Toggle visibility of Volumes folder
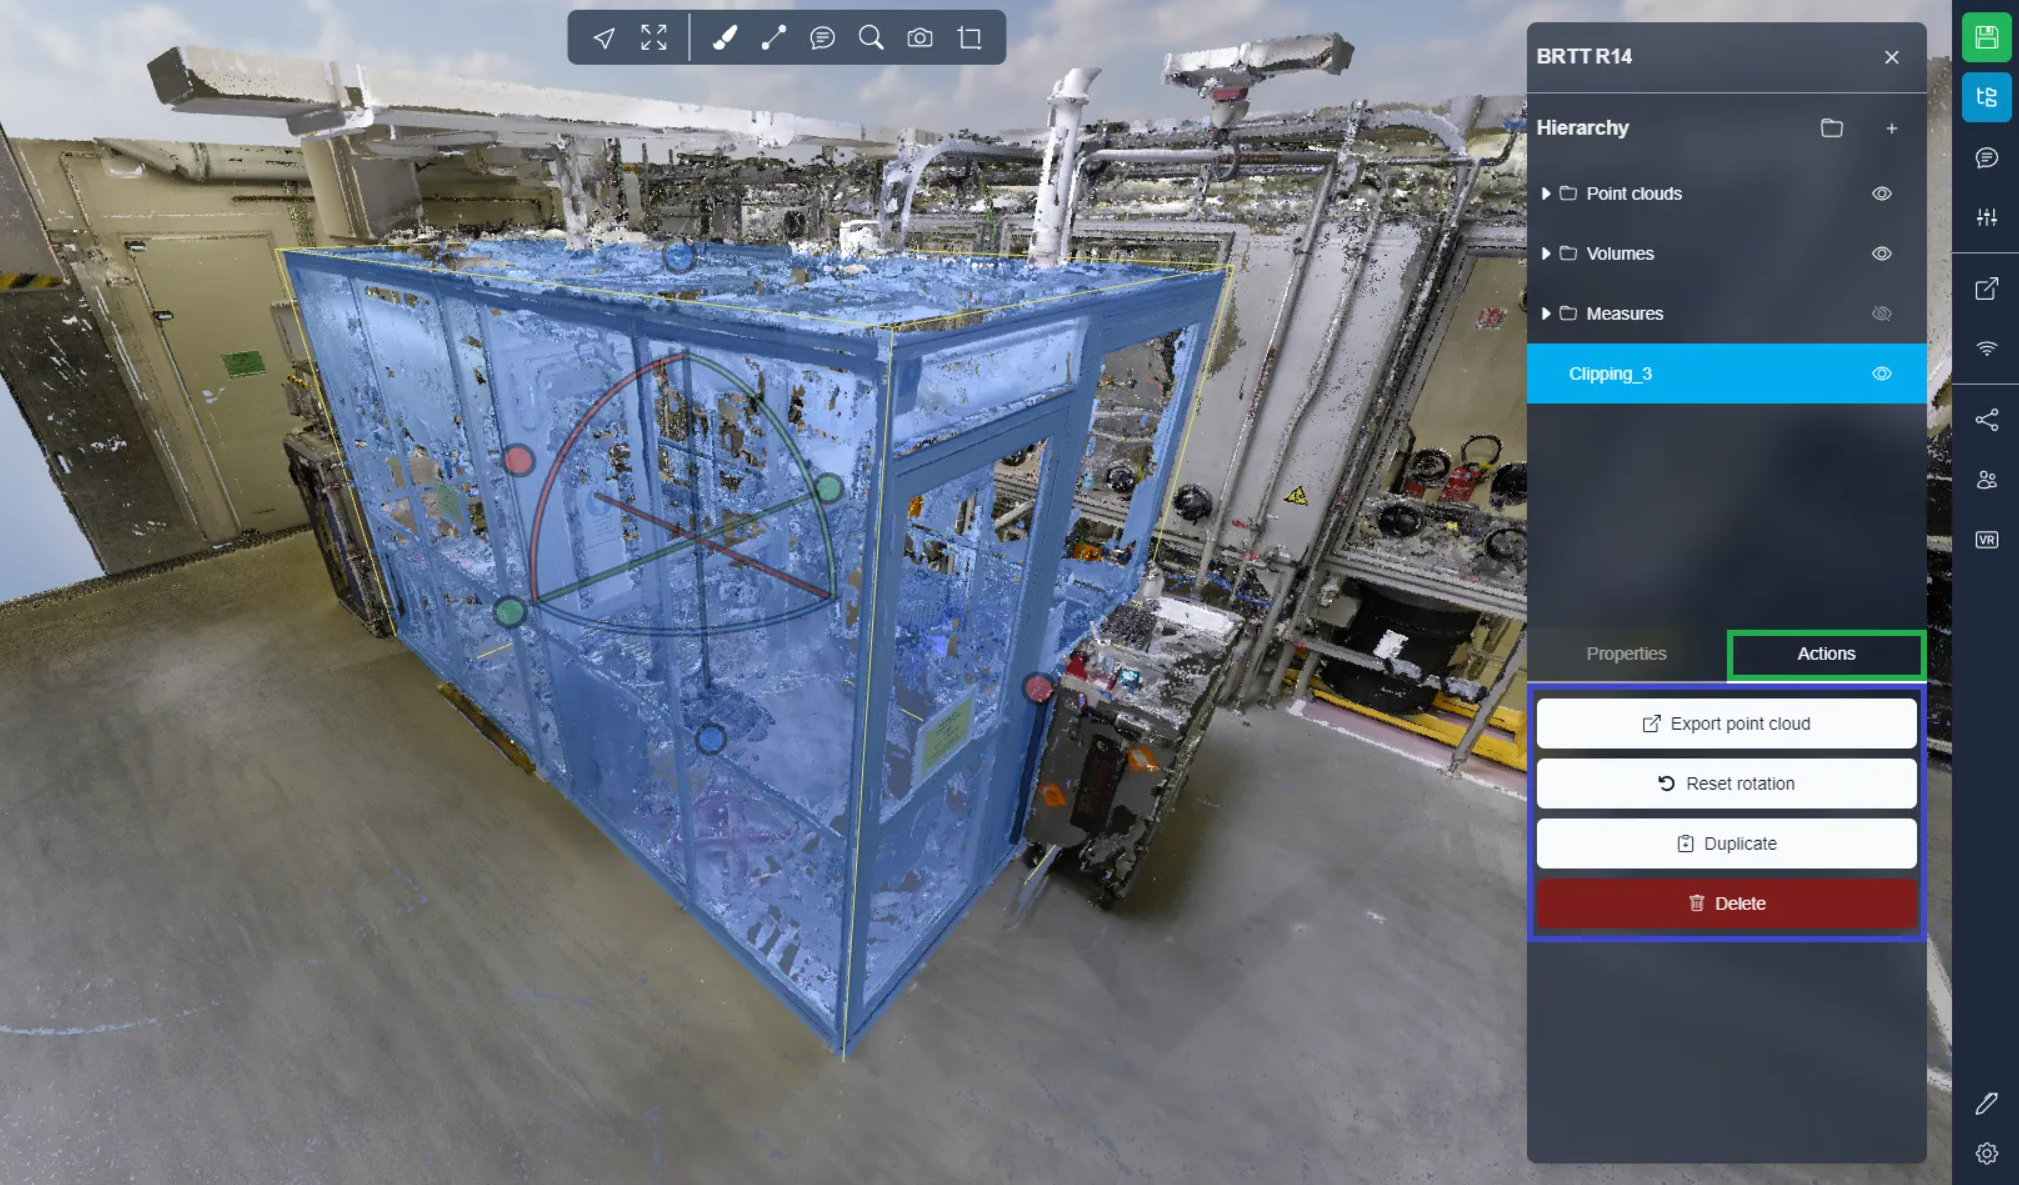The width and height of the screenshot is (2019, 1185). point(1881,254)
